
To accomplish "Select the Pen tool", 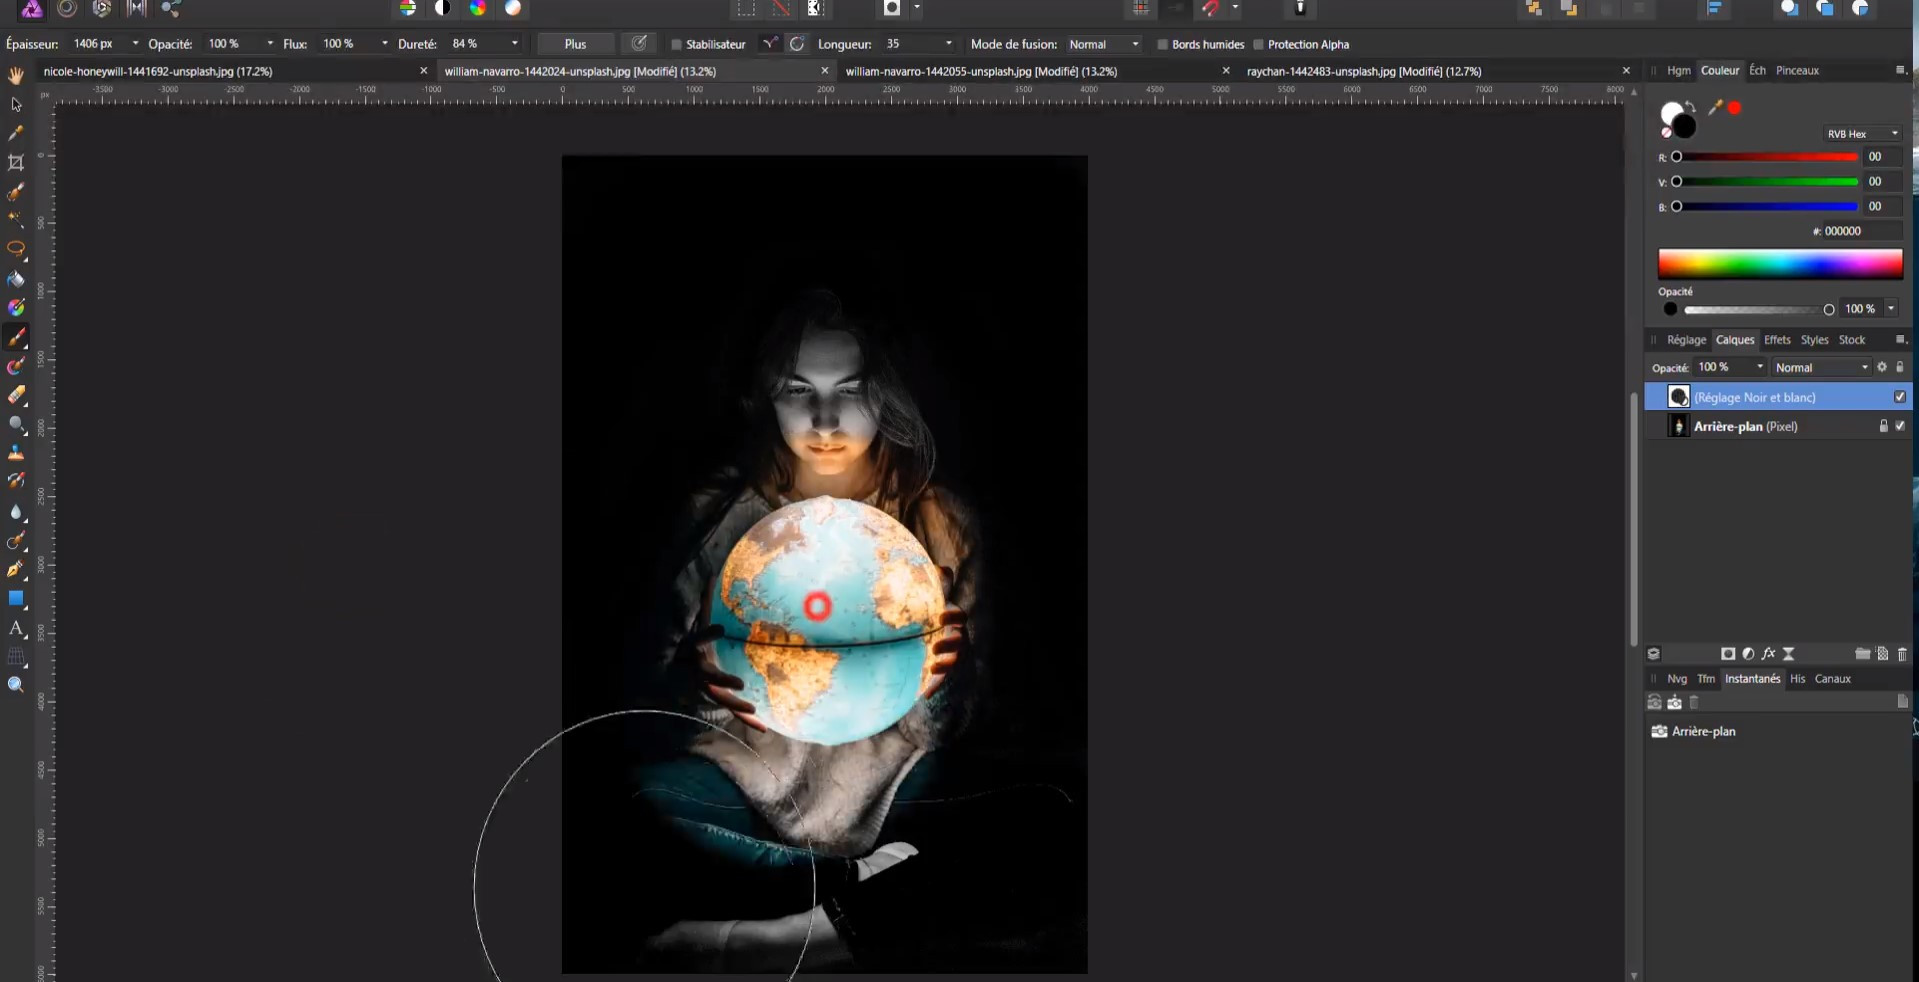I will click(16, 569).
